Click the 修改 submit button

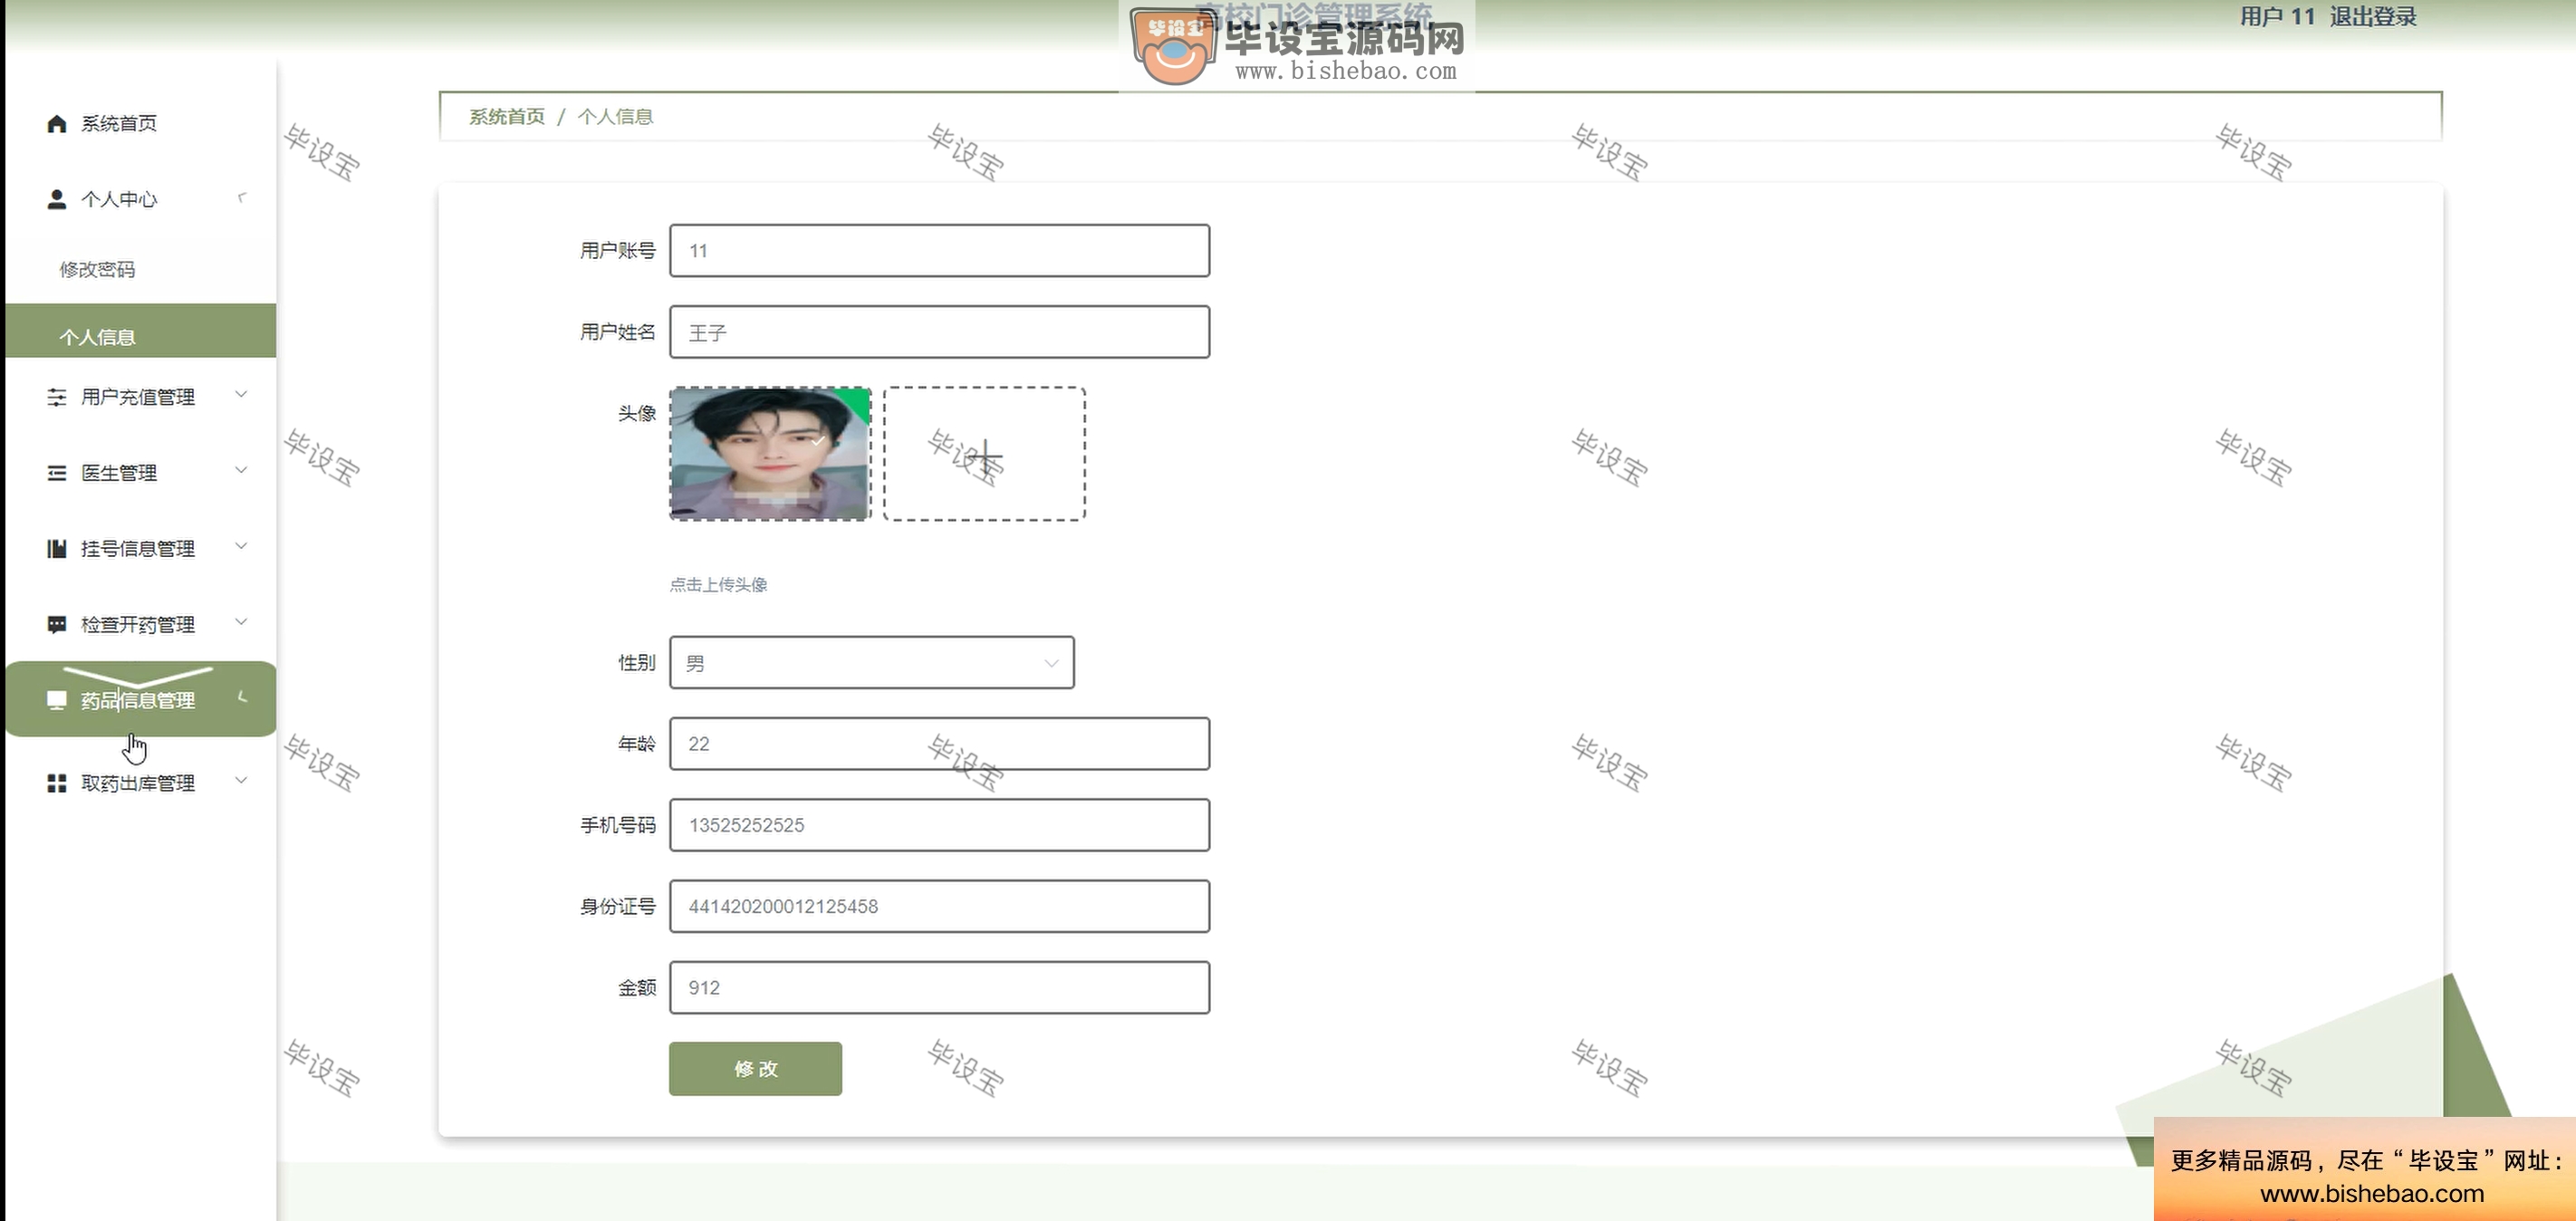click(x=755, y=1069)
